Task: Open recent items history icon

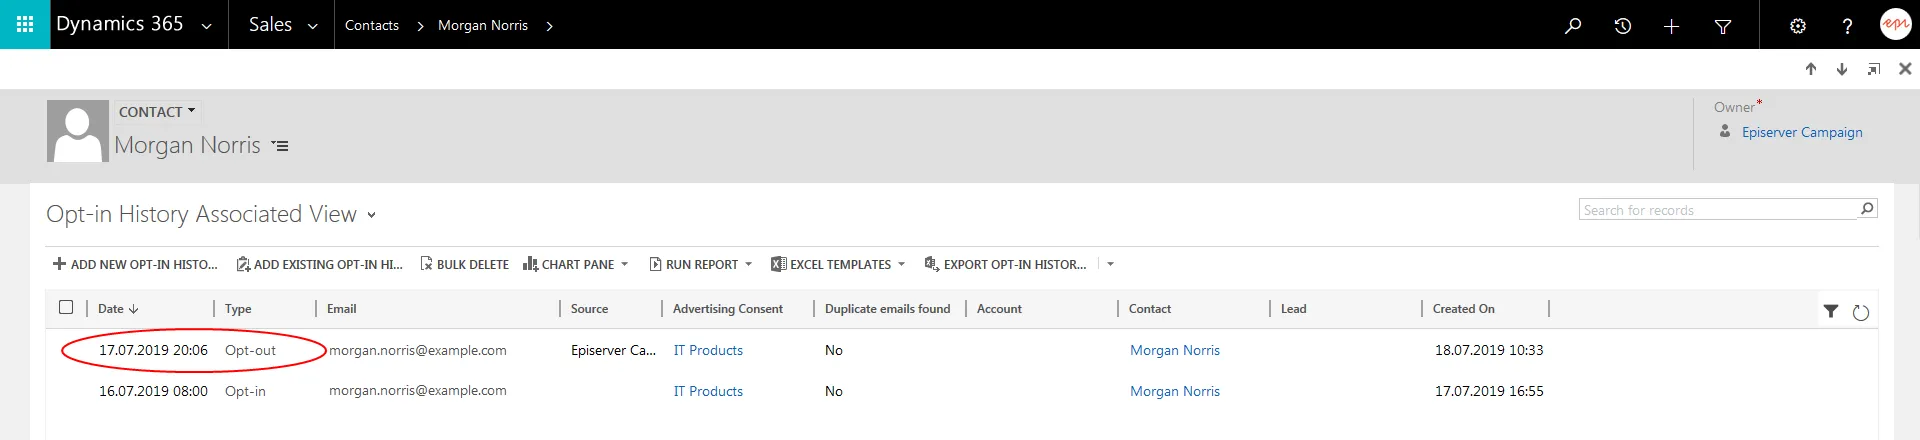Action: coord(1623,25)
